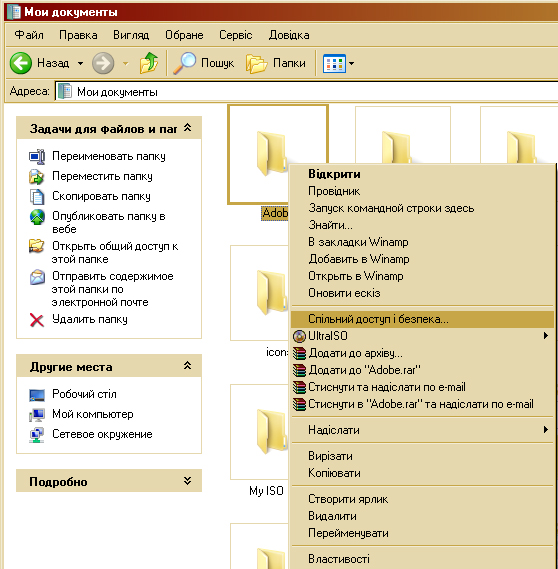Click the Search magnifier icon
The height and width of the screenshot is (569, 558).
(184, 63)
